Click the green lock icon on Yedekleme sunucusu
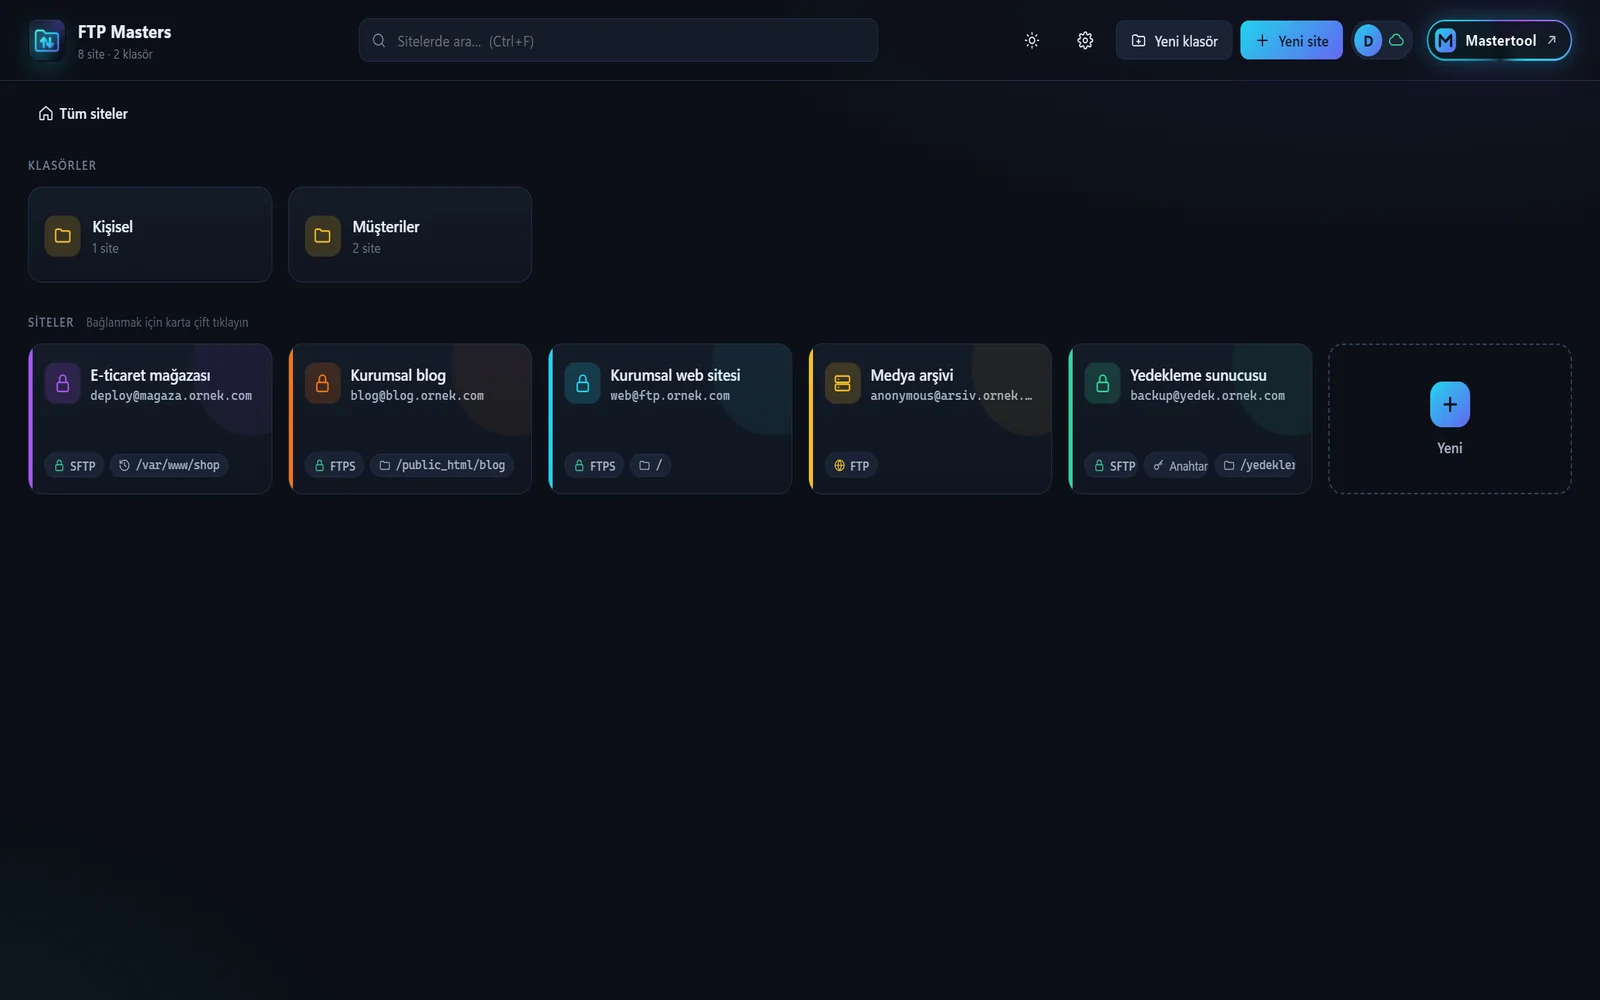The image size is (1600, 1000). [x=1103, y=384]
